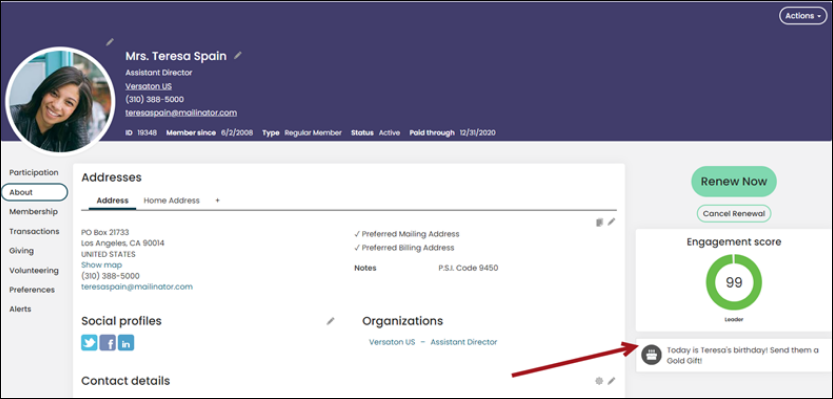Open the Actions dropdown
Screen dimensions: 833x399
click(x=803, y=15)
